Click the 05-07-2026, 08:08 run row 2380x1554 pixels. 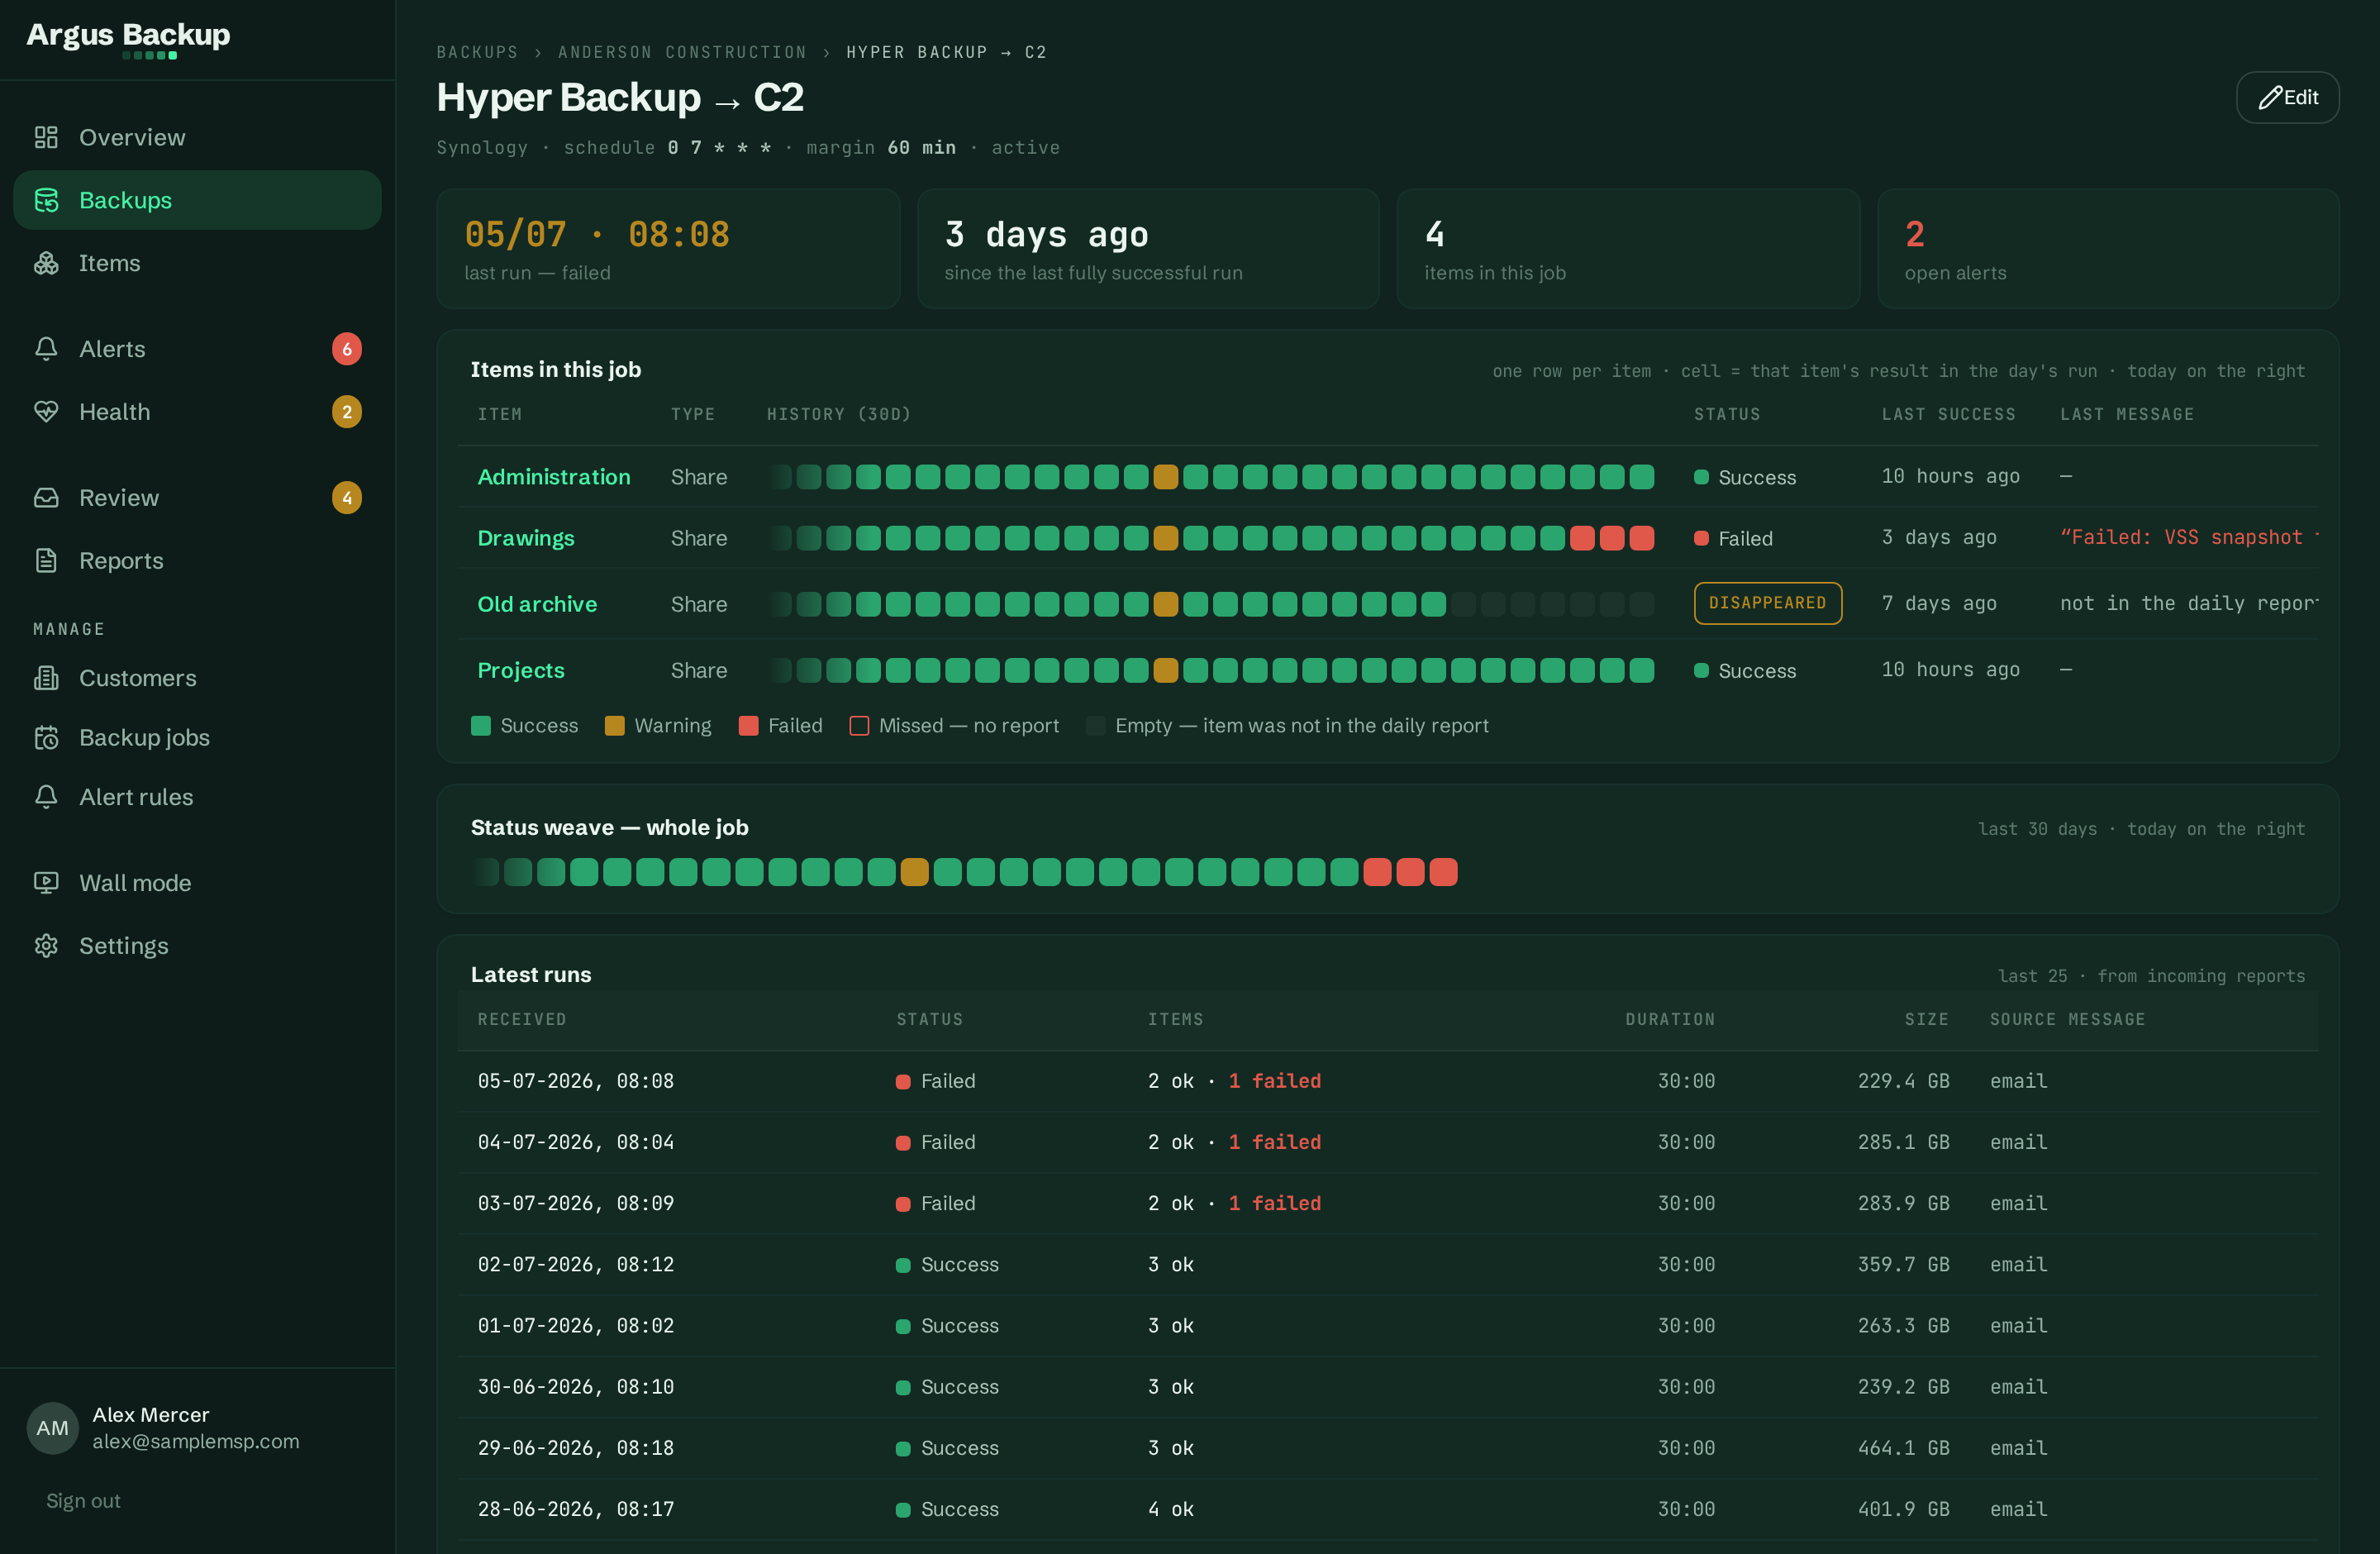tap(1388, 1081)
